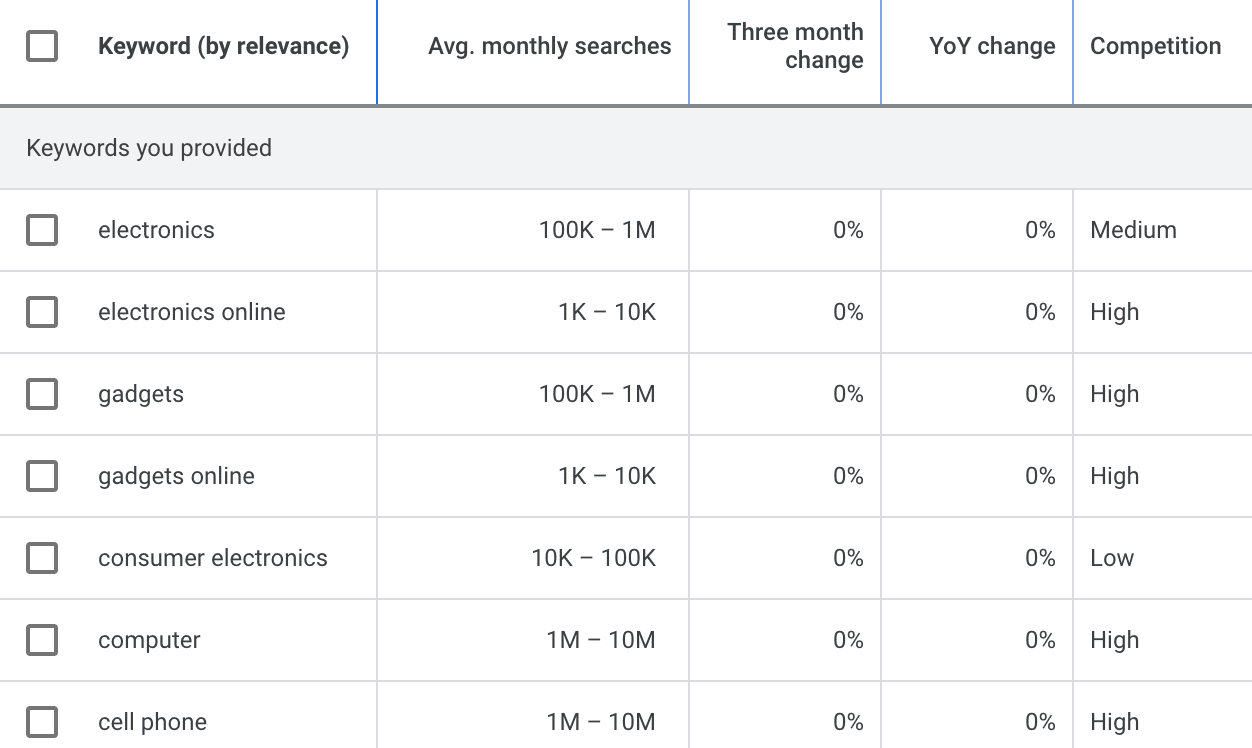Select the Keywords you provided section header
The image size is (1252, 748).
149,147
